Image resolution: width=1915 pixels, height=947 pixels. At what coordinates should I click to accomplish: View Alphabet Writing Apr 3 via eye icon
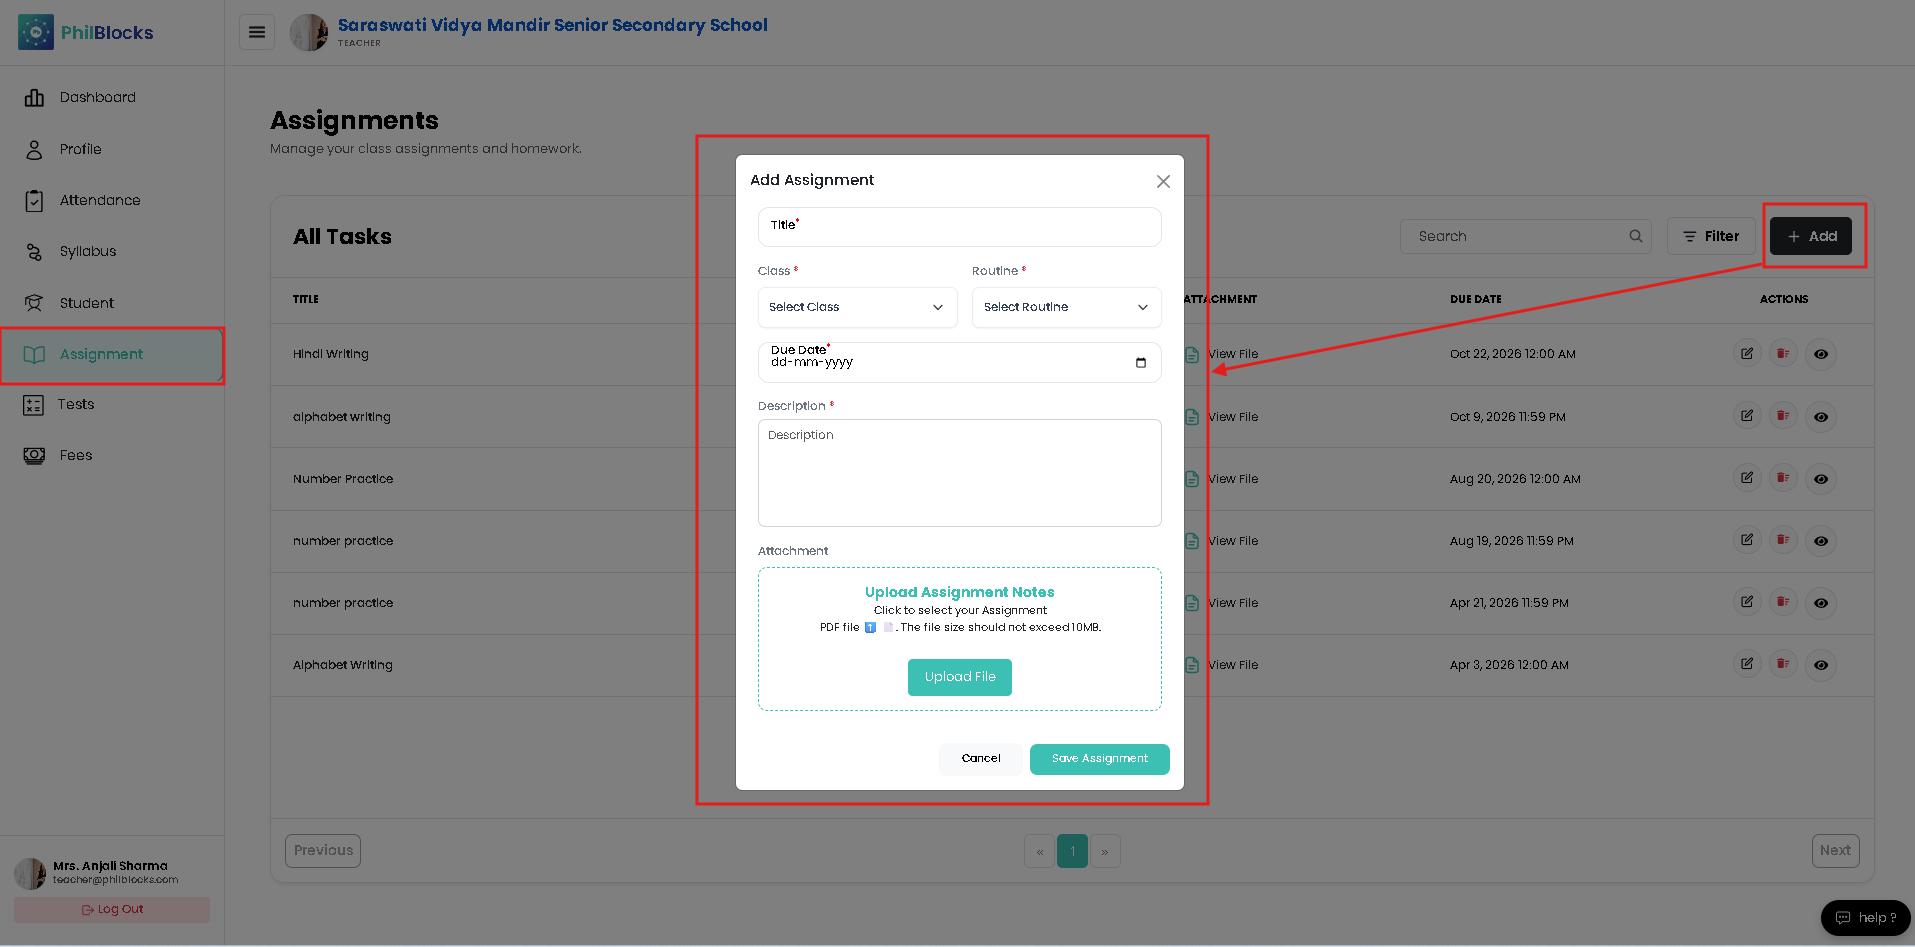tap(1821, 665)
